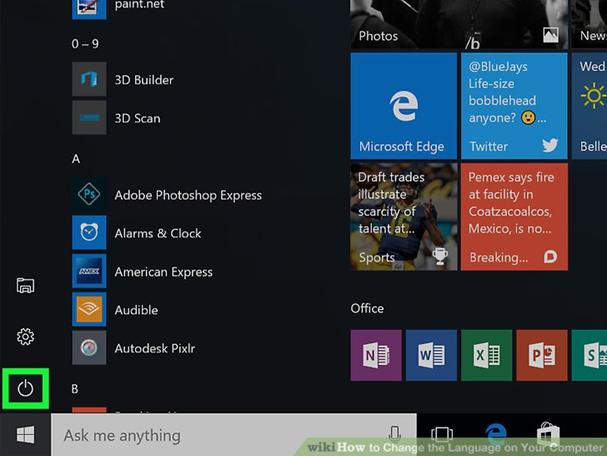Click the Cortana microphone icon

(x=394, y=434)
